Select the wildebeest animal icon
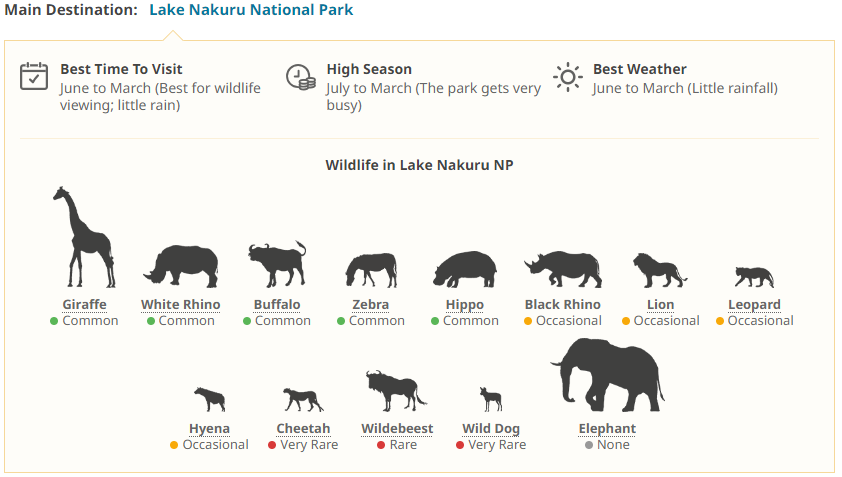 (x=396, y=391)
